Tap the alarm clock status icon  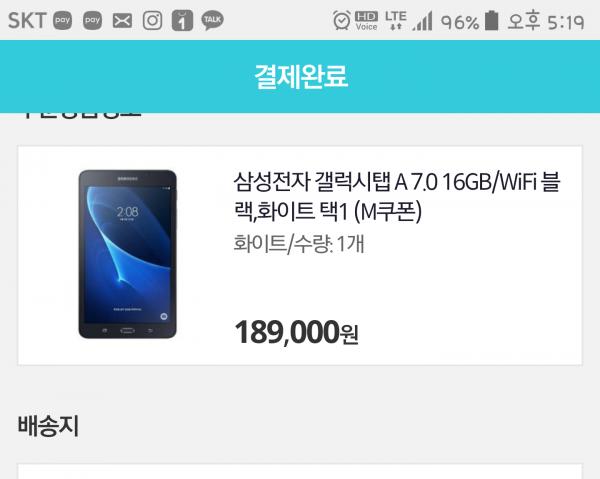click(342, 20)
